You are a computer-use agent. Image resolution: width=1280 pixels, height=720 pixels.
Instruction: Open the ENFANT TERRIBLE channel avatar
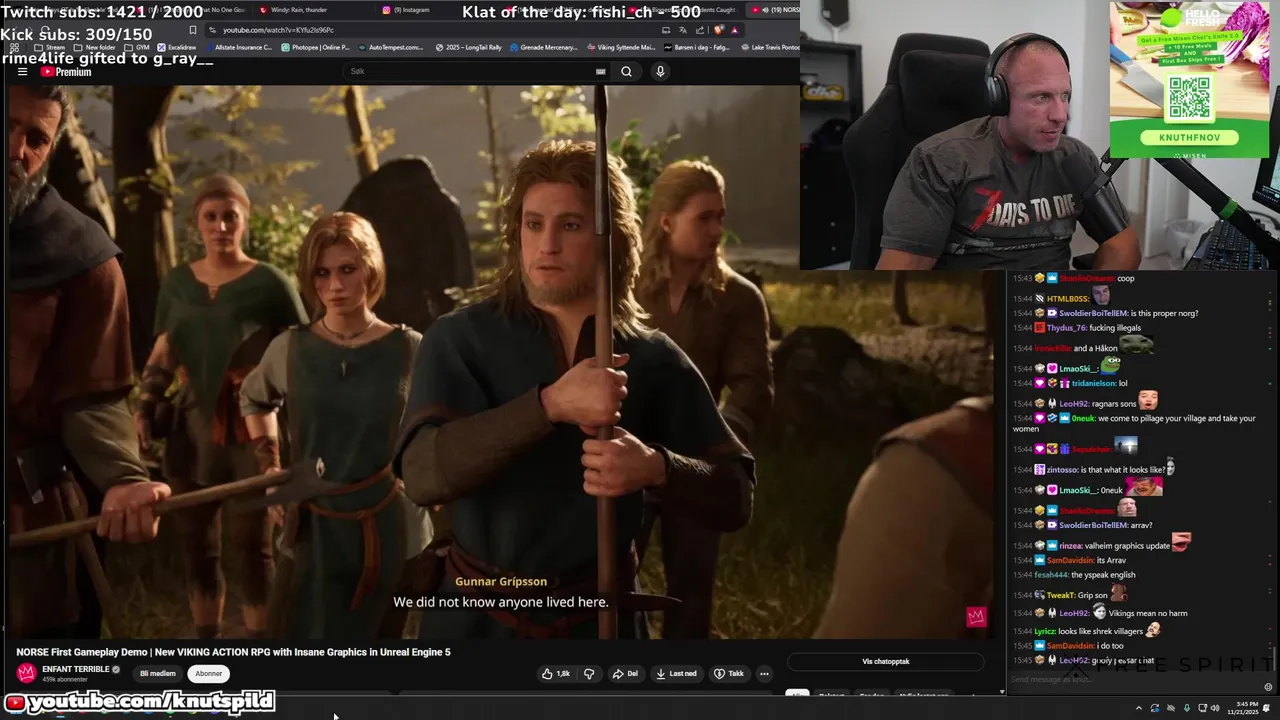click(x=26, y=673)
